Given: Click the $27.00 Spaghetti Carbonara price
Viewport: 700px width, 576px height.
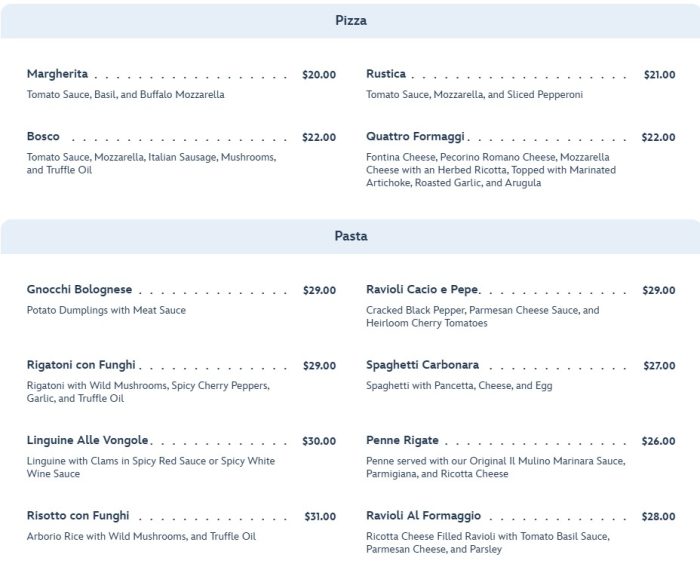Looking at the screenshot, I should tap(659, 366).
